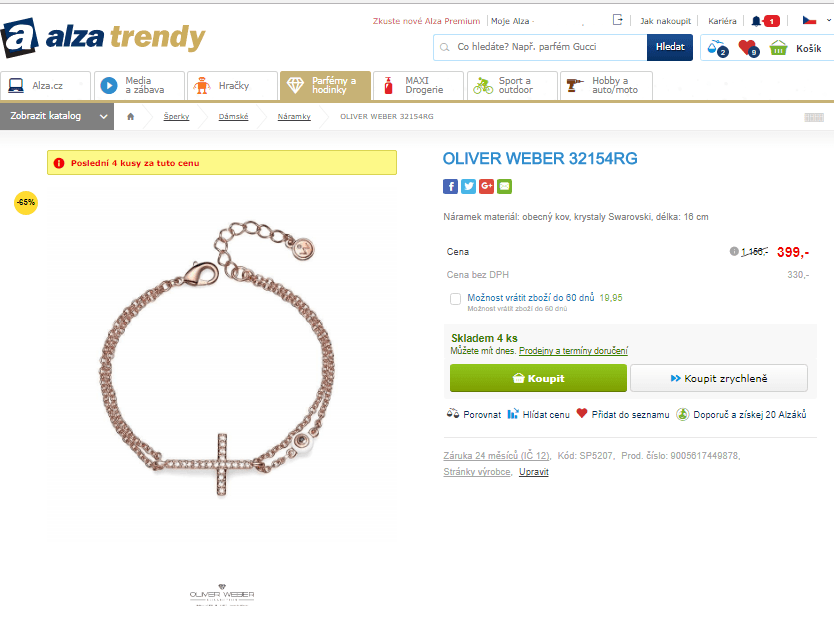The width and height of the screenshot is (834, 636).
Task: Open Prodejny a termíny doručení link
Action: [573, 351]
